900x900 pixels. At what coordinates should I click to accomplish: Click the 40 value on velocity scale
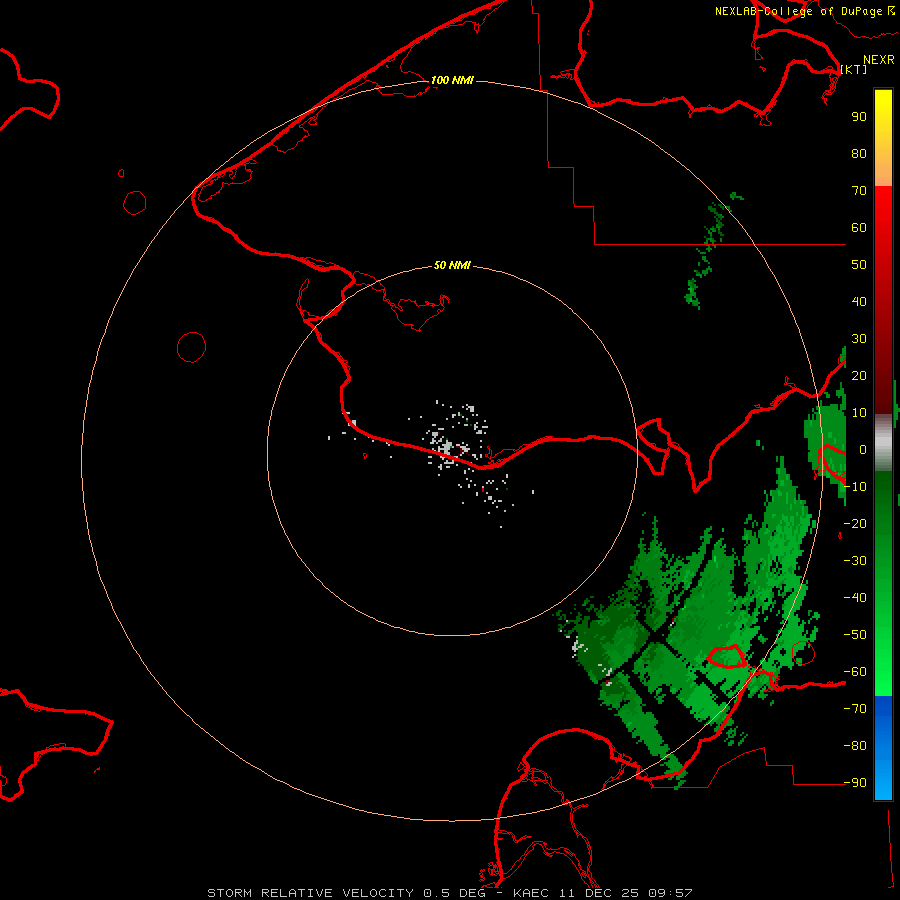[x=859, y=302]
